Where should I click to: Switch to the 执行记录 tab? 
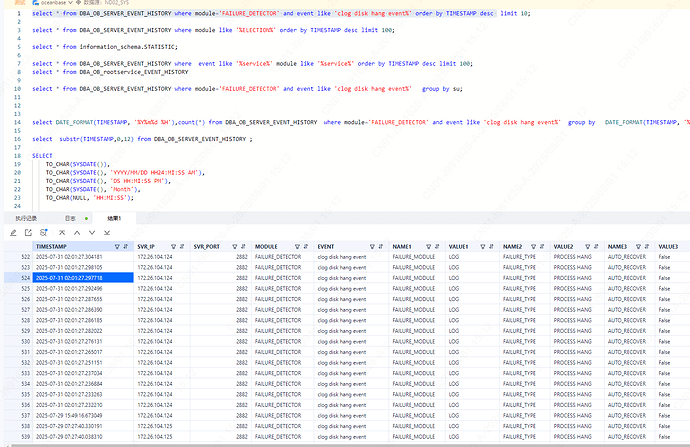point(26,218)
